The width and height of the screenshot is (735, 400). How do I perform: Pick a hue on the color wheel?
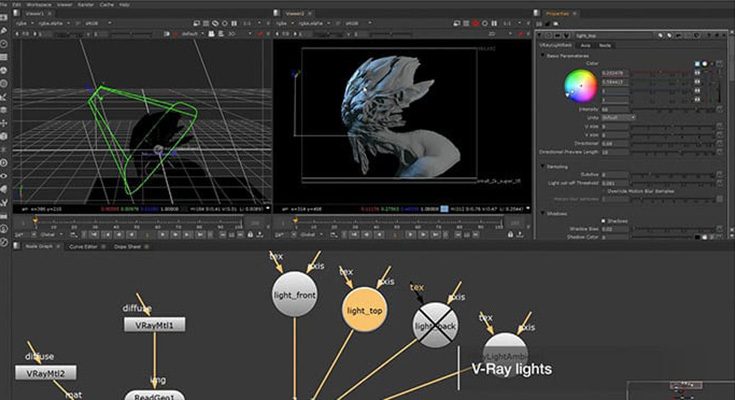581,86
